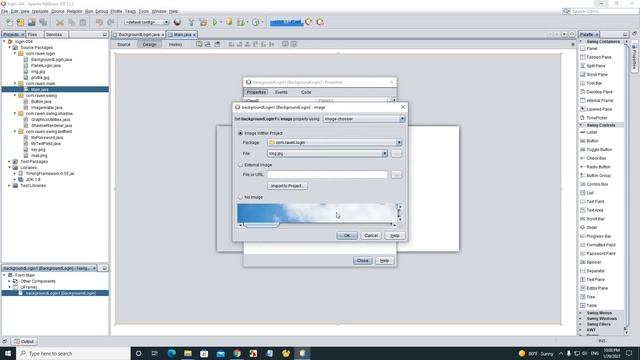The height and width of the screenshot is (360, 640).
Task: Collapse the com.raven.swing package node
Action: point(15,96)
